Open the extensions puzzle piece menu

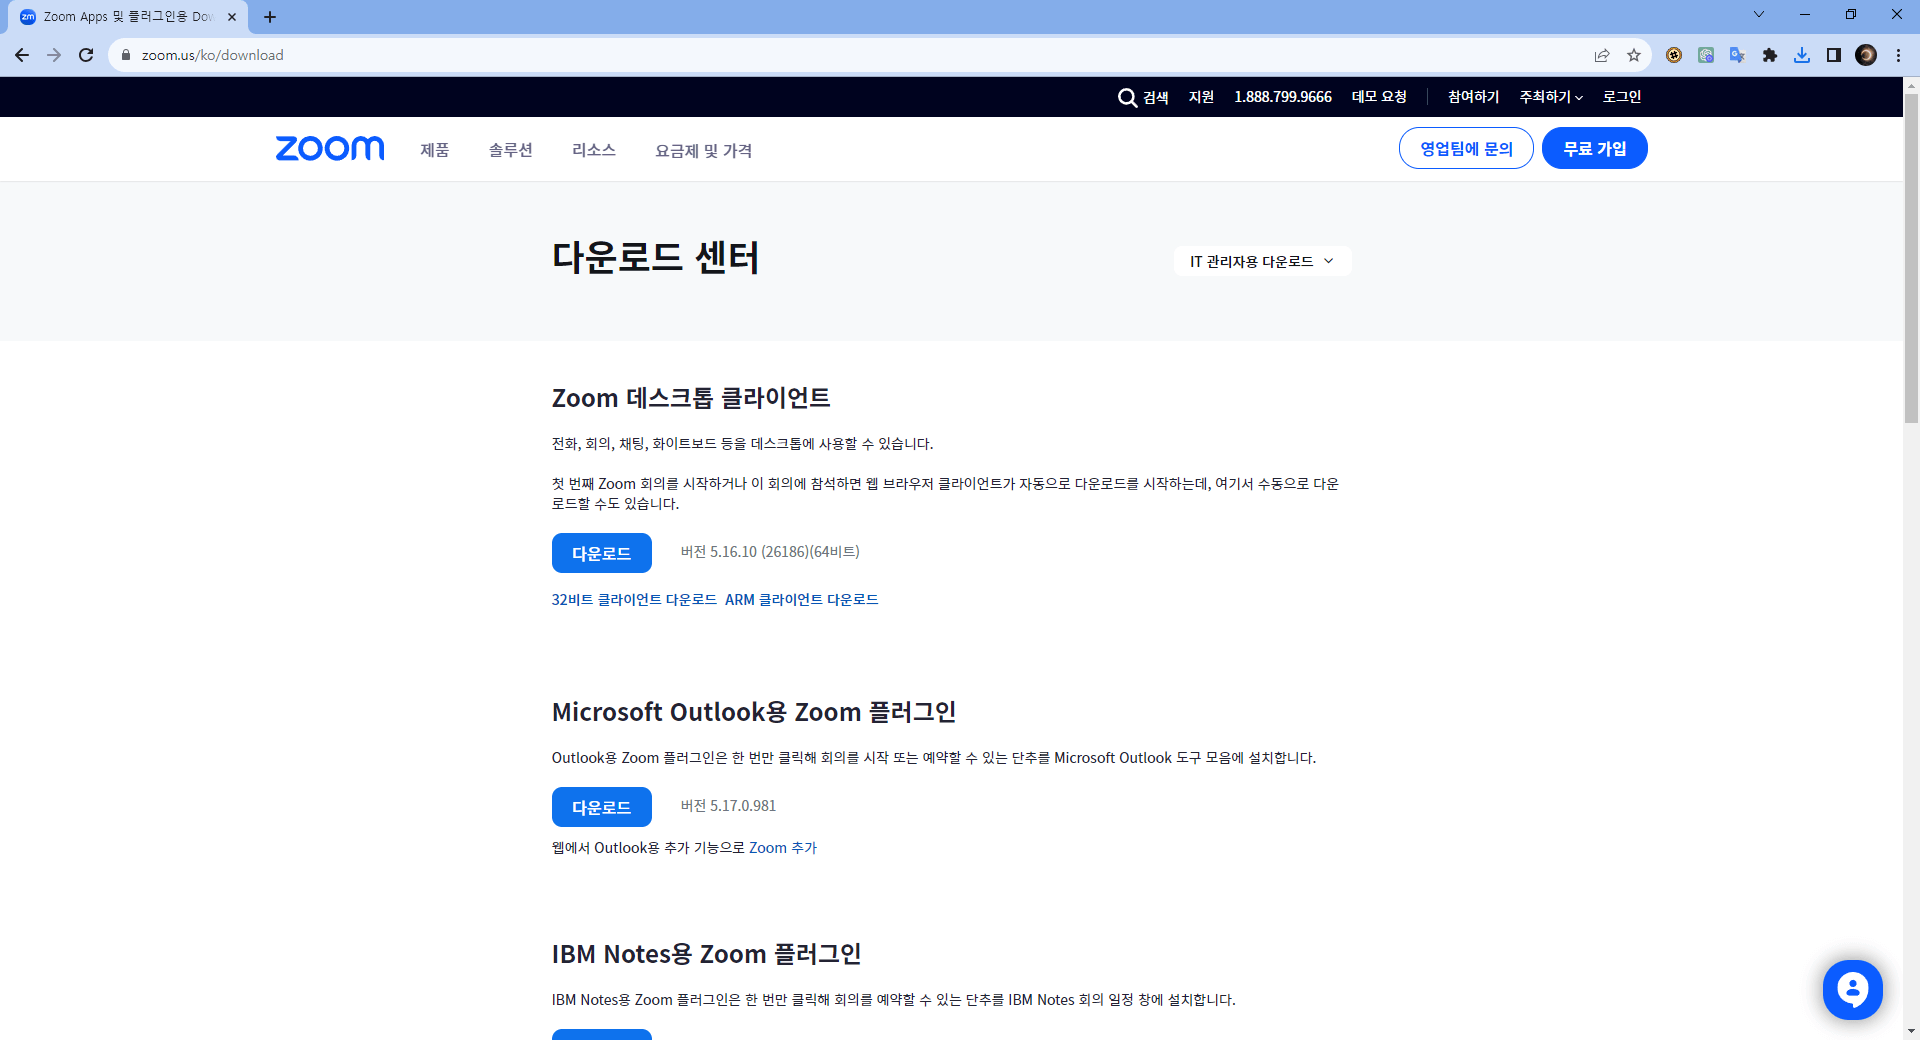pos(1770,55)
